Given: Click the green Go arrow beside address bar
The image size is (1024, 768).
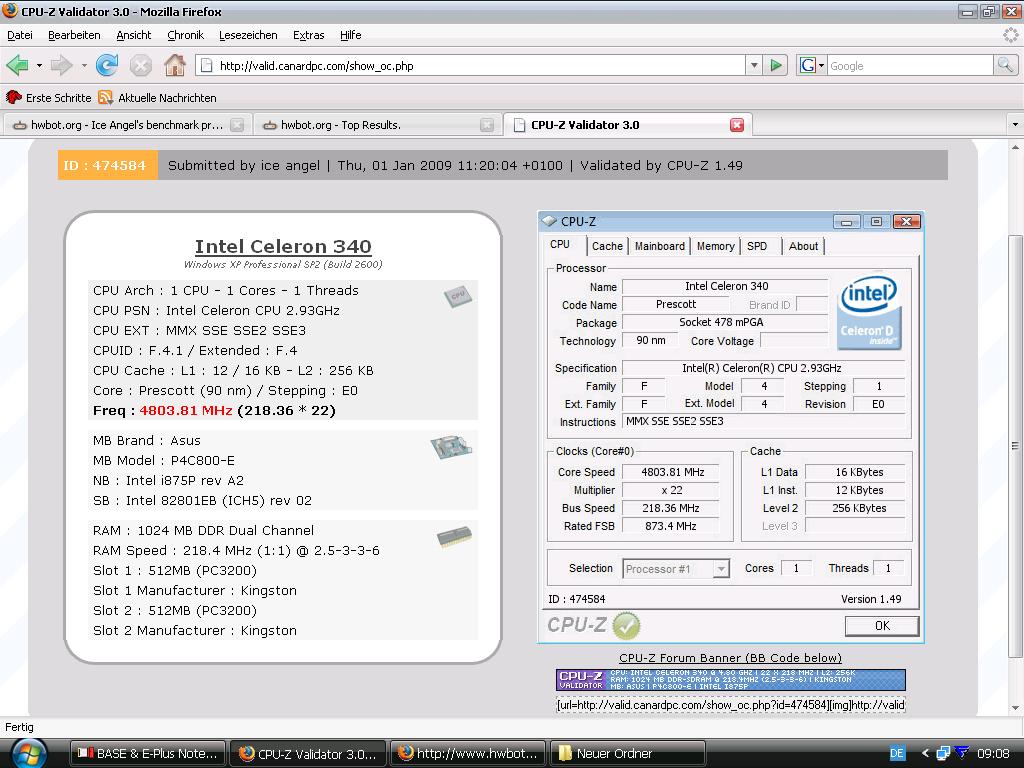Looking at the screenshot, I should (x=776, y=65).
